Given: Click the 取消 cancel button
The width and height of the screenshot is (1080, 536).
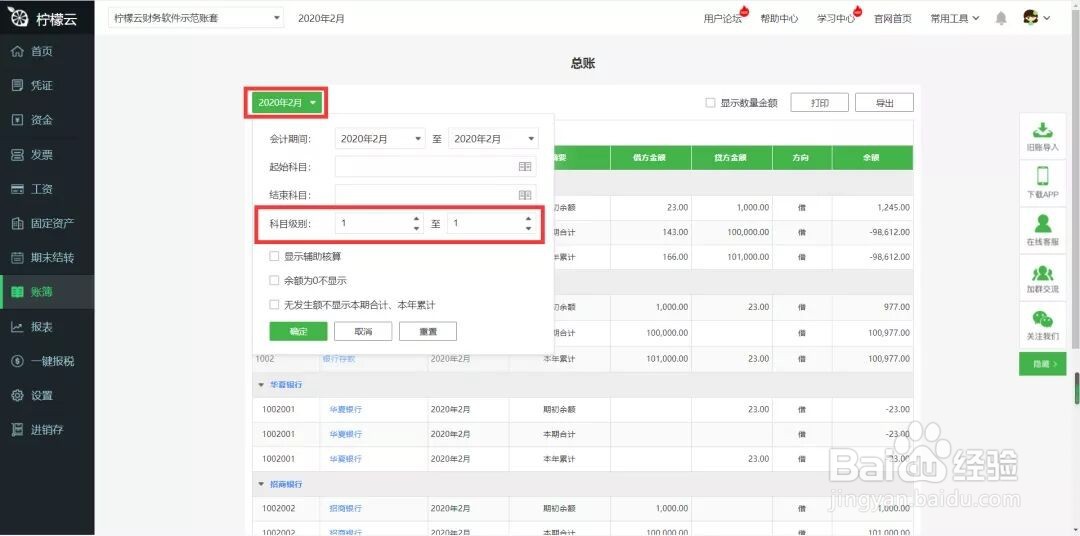Looking at the screenshot, I should (363, 331).
